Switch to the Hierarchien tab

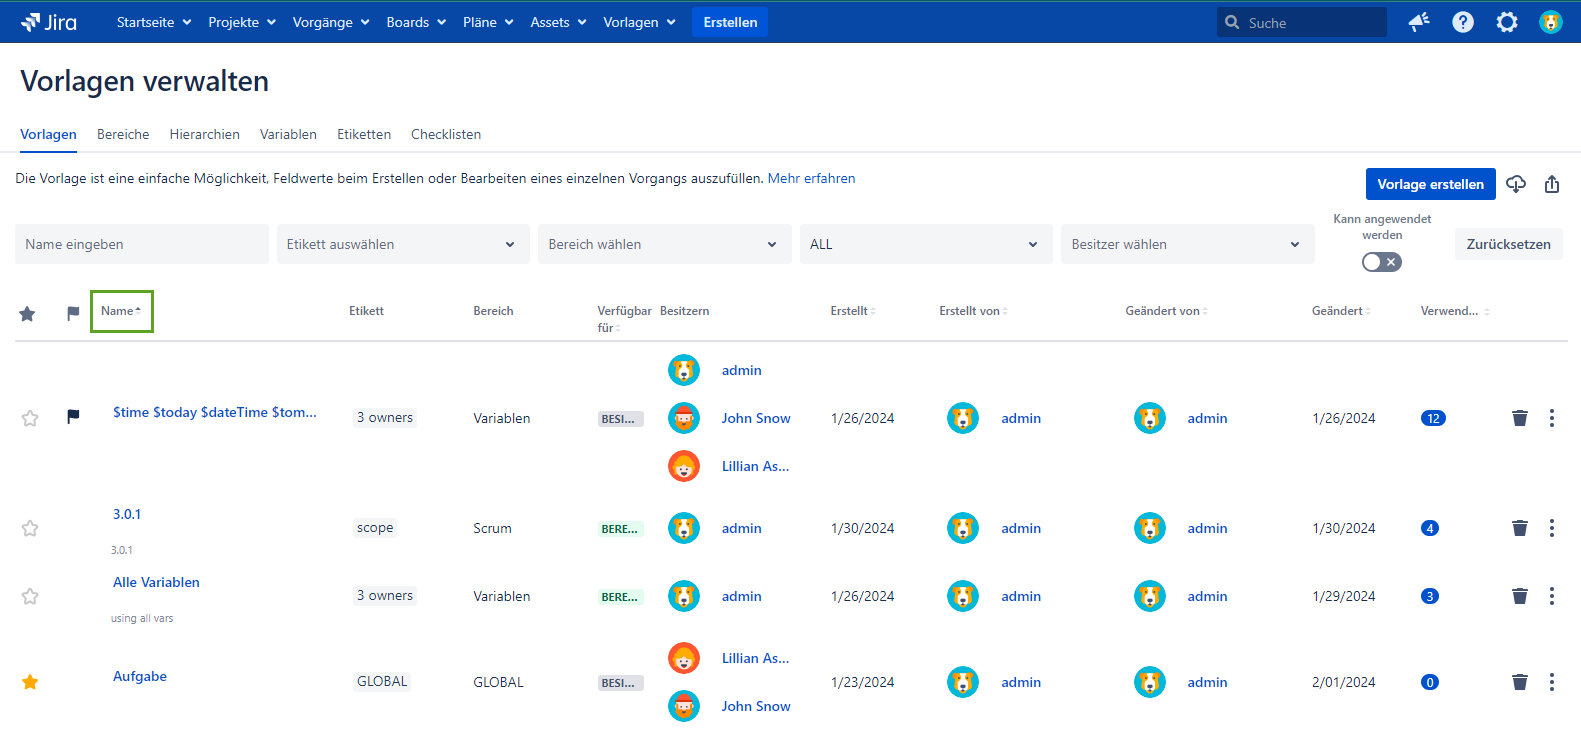(x=204, y=134)
